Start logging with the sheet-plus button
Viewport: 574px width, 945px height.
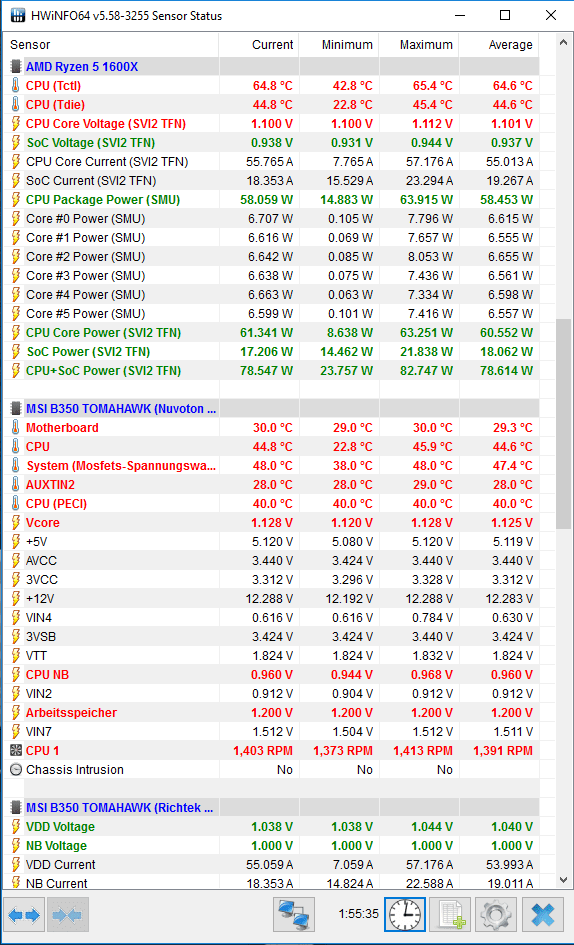click(x=451, y=915)
